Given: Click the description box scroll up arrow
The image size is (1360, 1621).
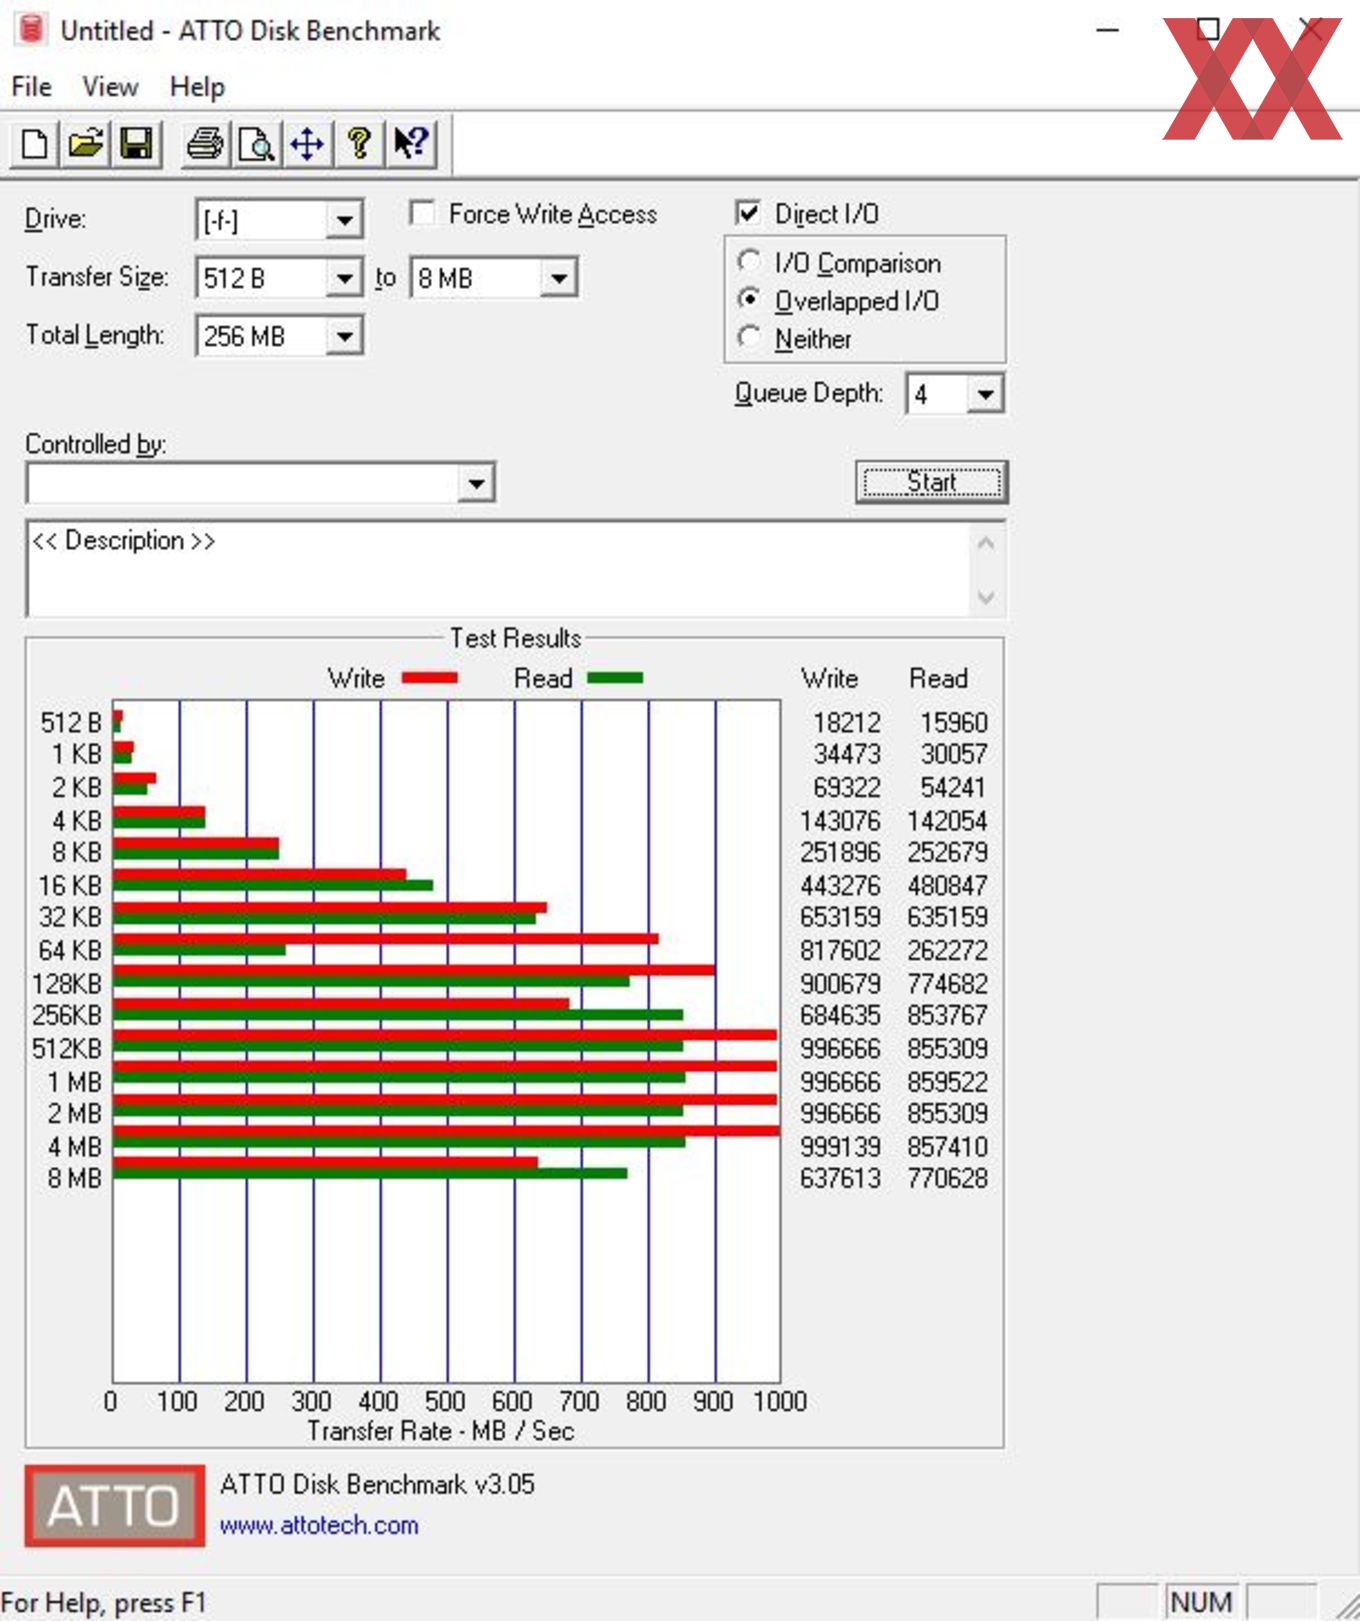Looking at the screenshot, I should click(x=986, y=543).
